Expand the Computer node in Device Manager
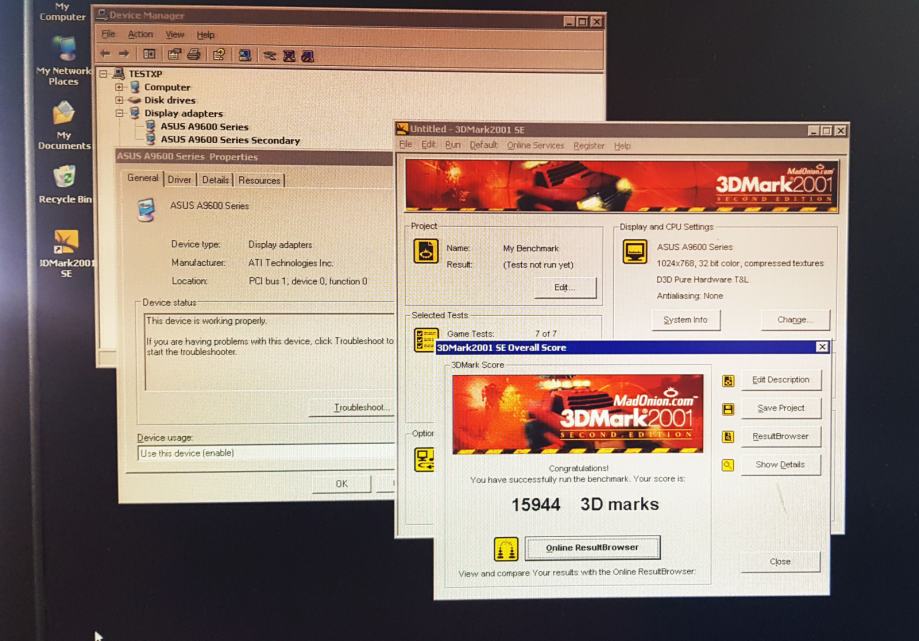The width and height of the screenshot is (919, 641). click(120, 87)
